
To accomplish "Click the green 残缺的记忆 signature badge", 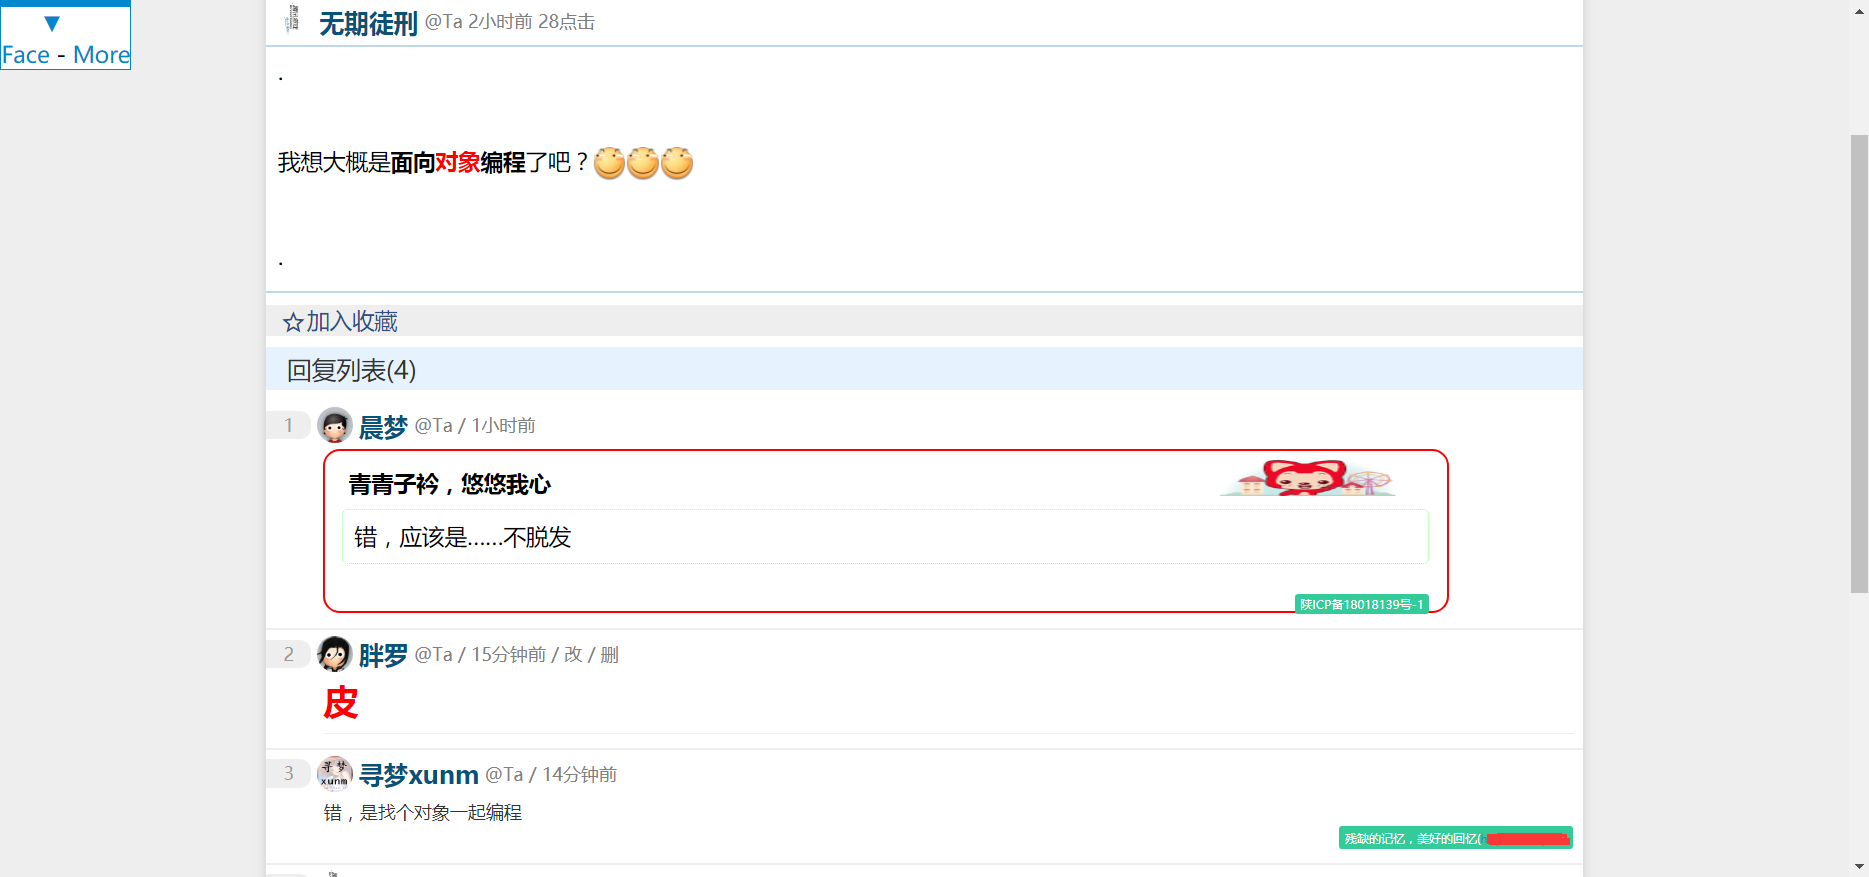I will click(1456, 838).
